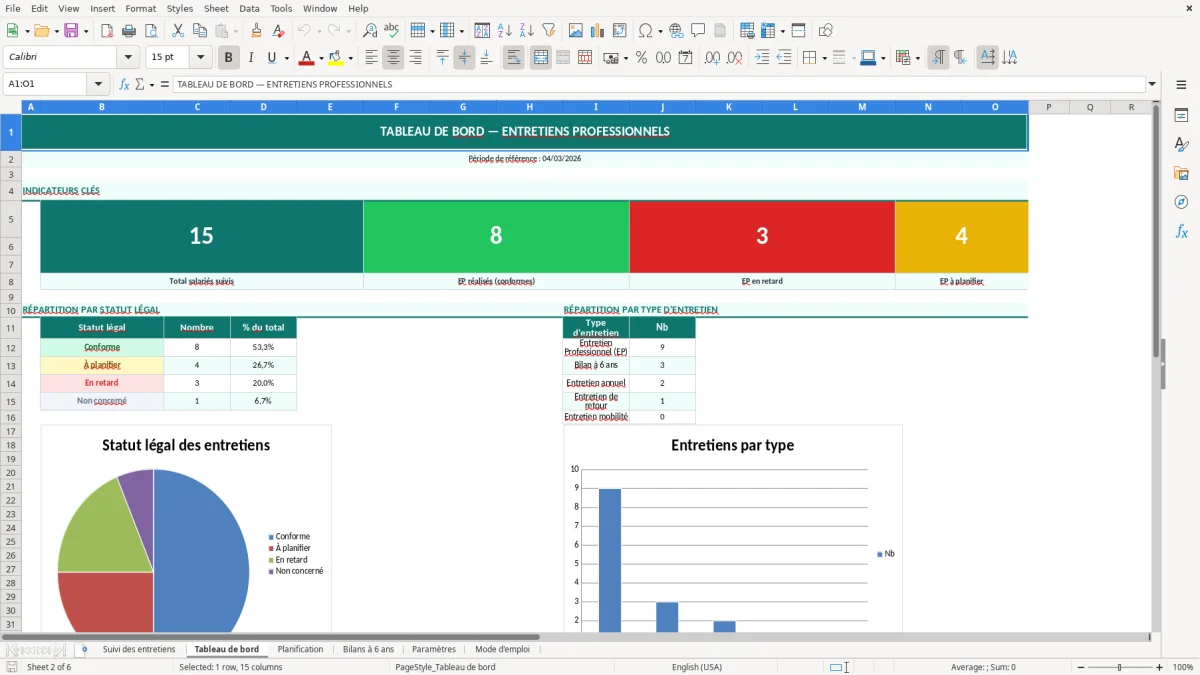Toggle Bold formatting
Image resolution: width=1200 pixels, height=675 pixels.
point(229,58)
